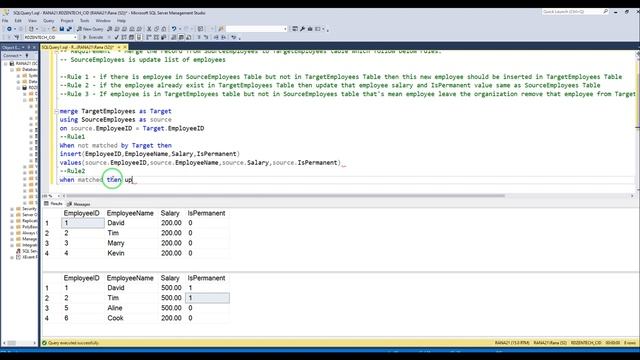Expand the Replication folder

coord(12,221)
